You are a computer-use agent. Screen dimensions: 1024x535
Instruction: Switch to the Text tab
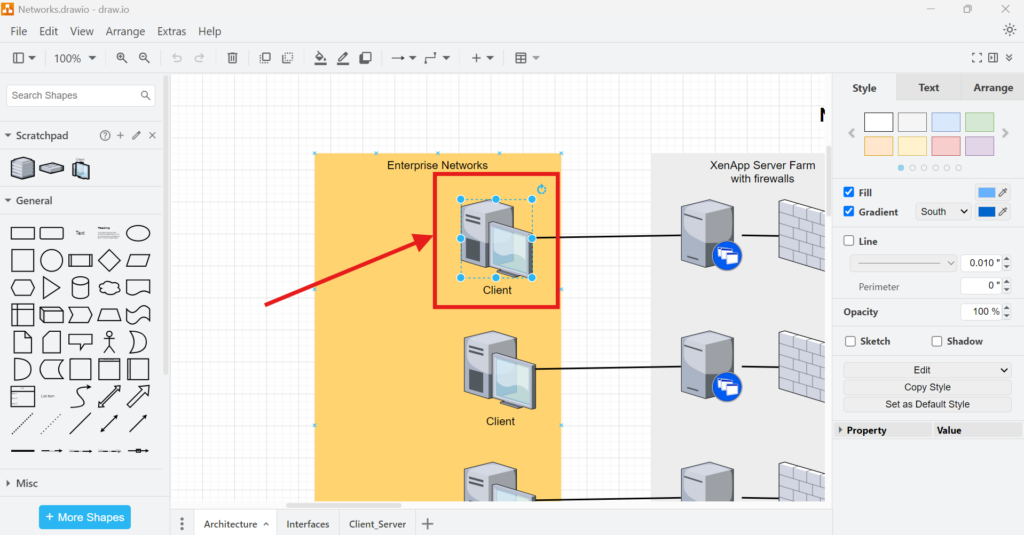point(928,88)
